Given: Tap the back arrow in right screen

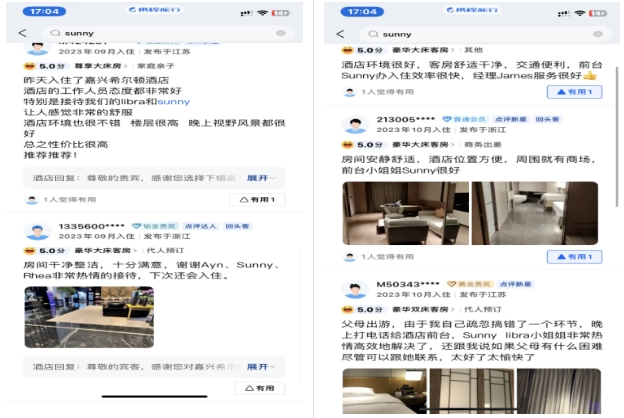Looking at the screenshot, I should [340, 34].
